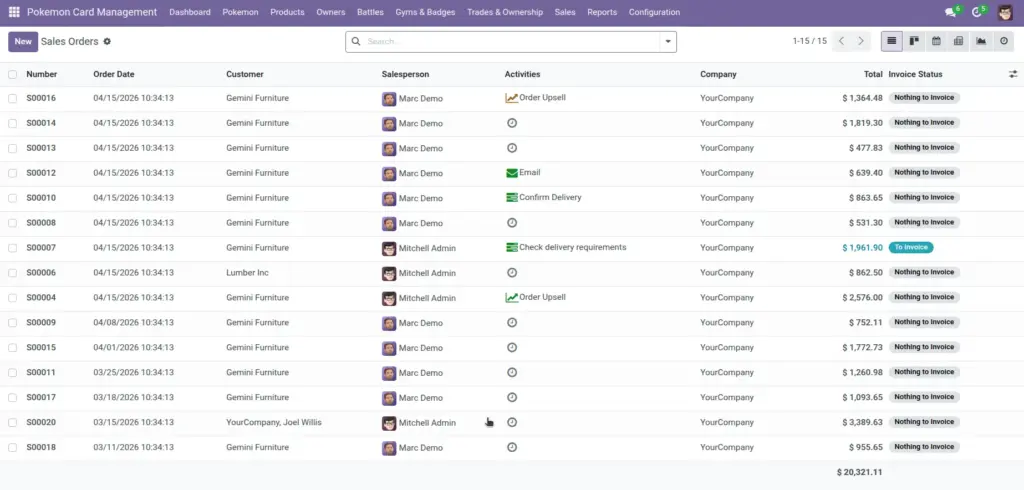The width and height of the screenshot is (1024, 490).
Task: Click Email activity icon for S00012
Action: coord(511,173)
